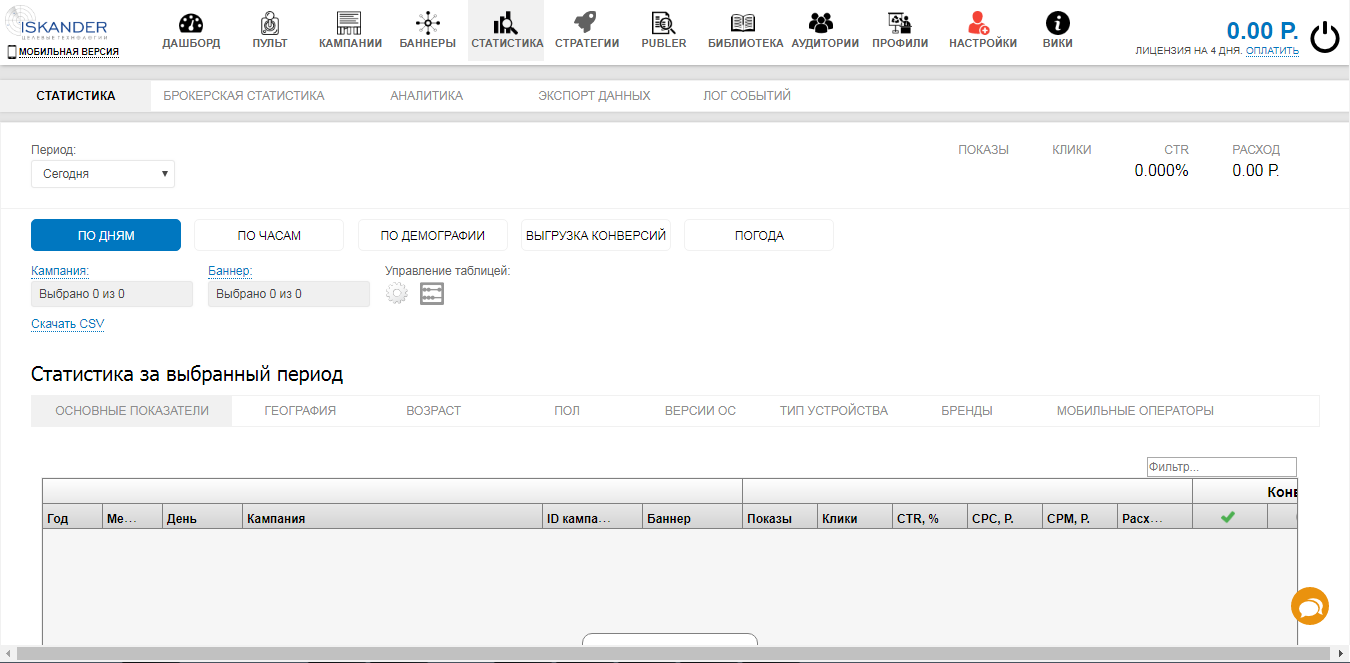Screen dimensions: 1350x663
Task: Switch to Экспорт данных tab
Action: pos(594,96)
